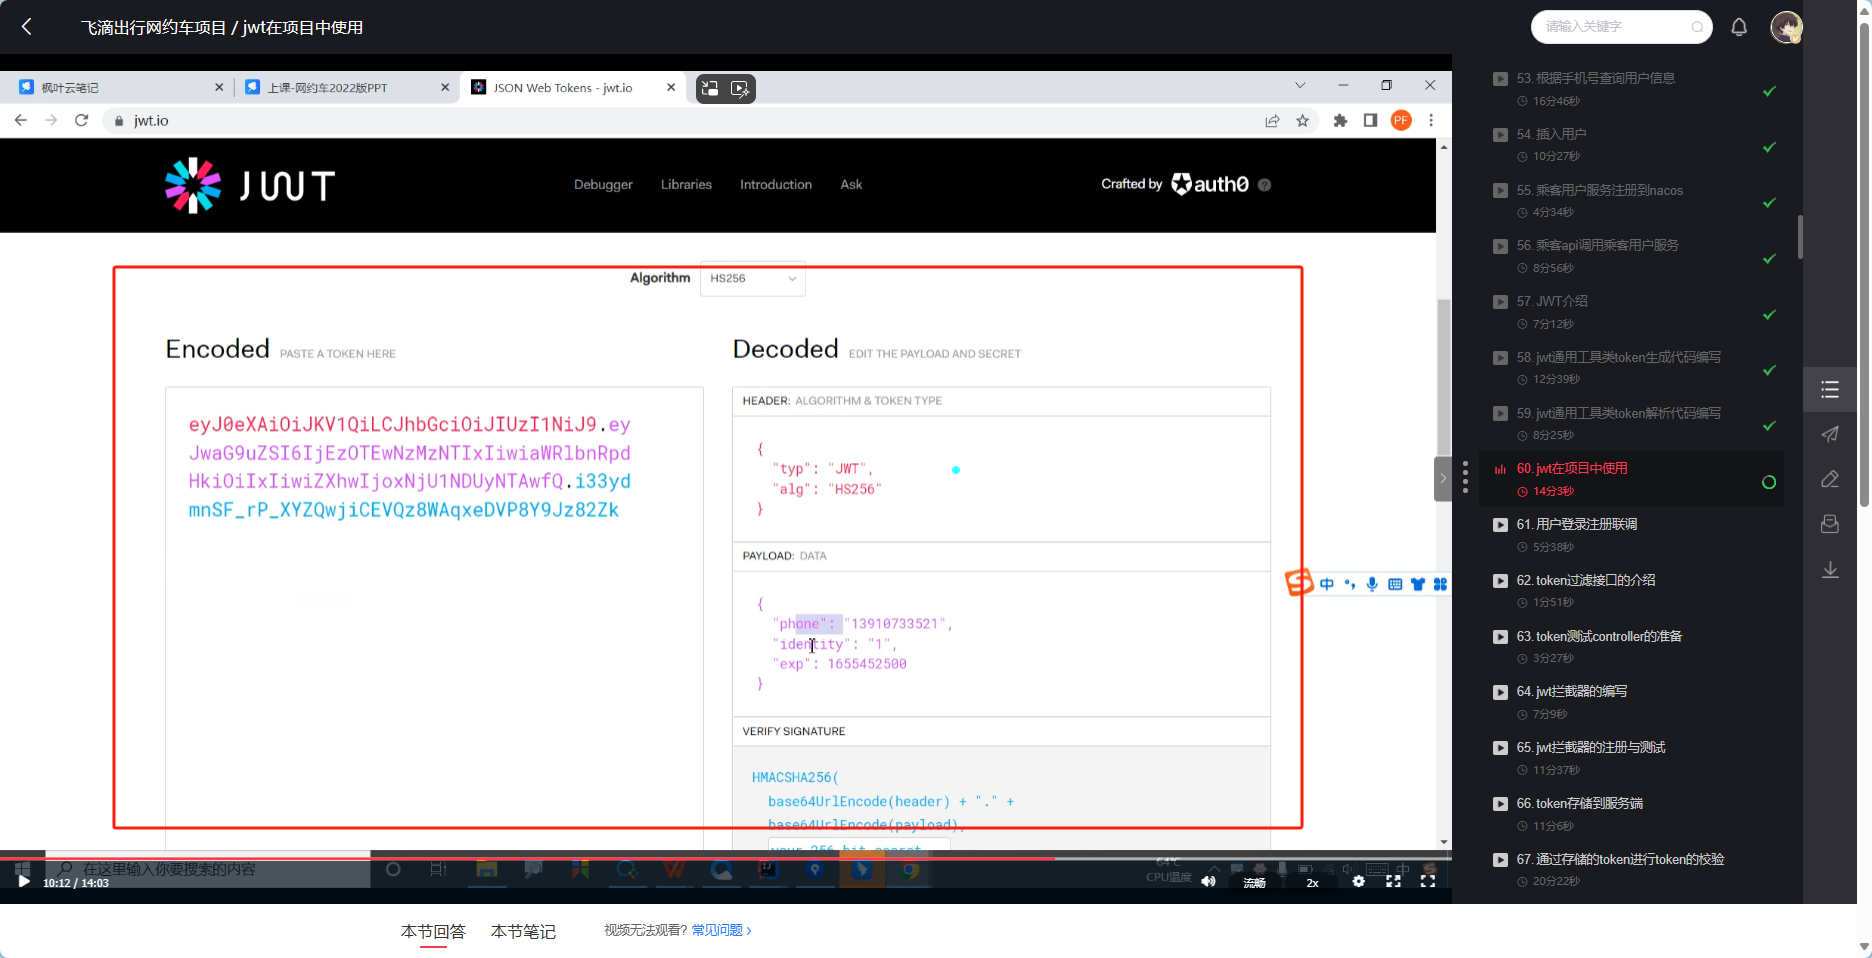Focus the keyword search input field
The width and height of the screenshot is (1872, 958).
(1613, 27)
